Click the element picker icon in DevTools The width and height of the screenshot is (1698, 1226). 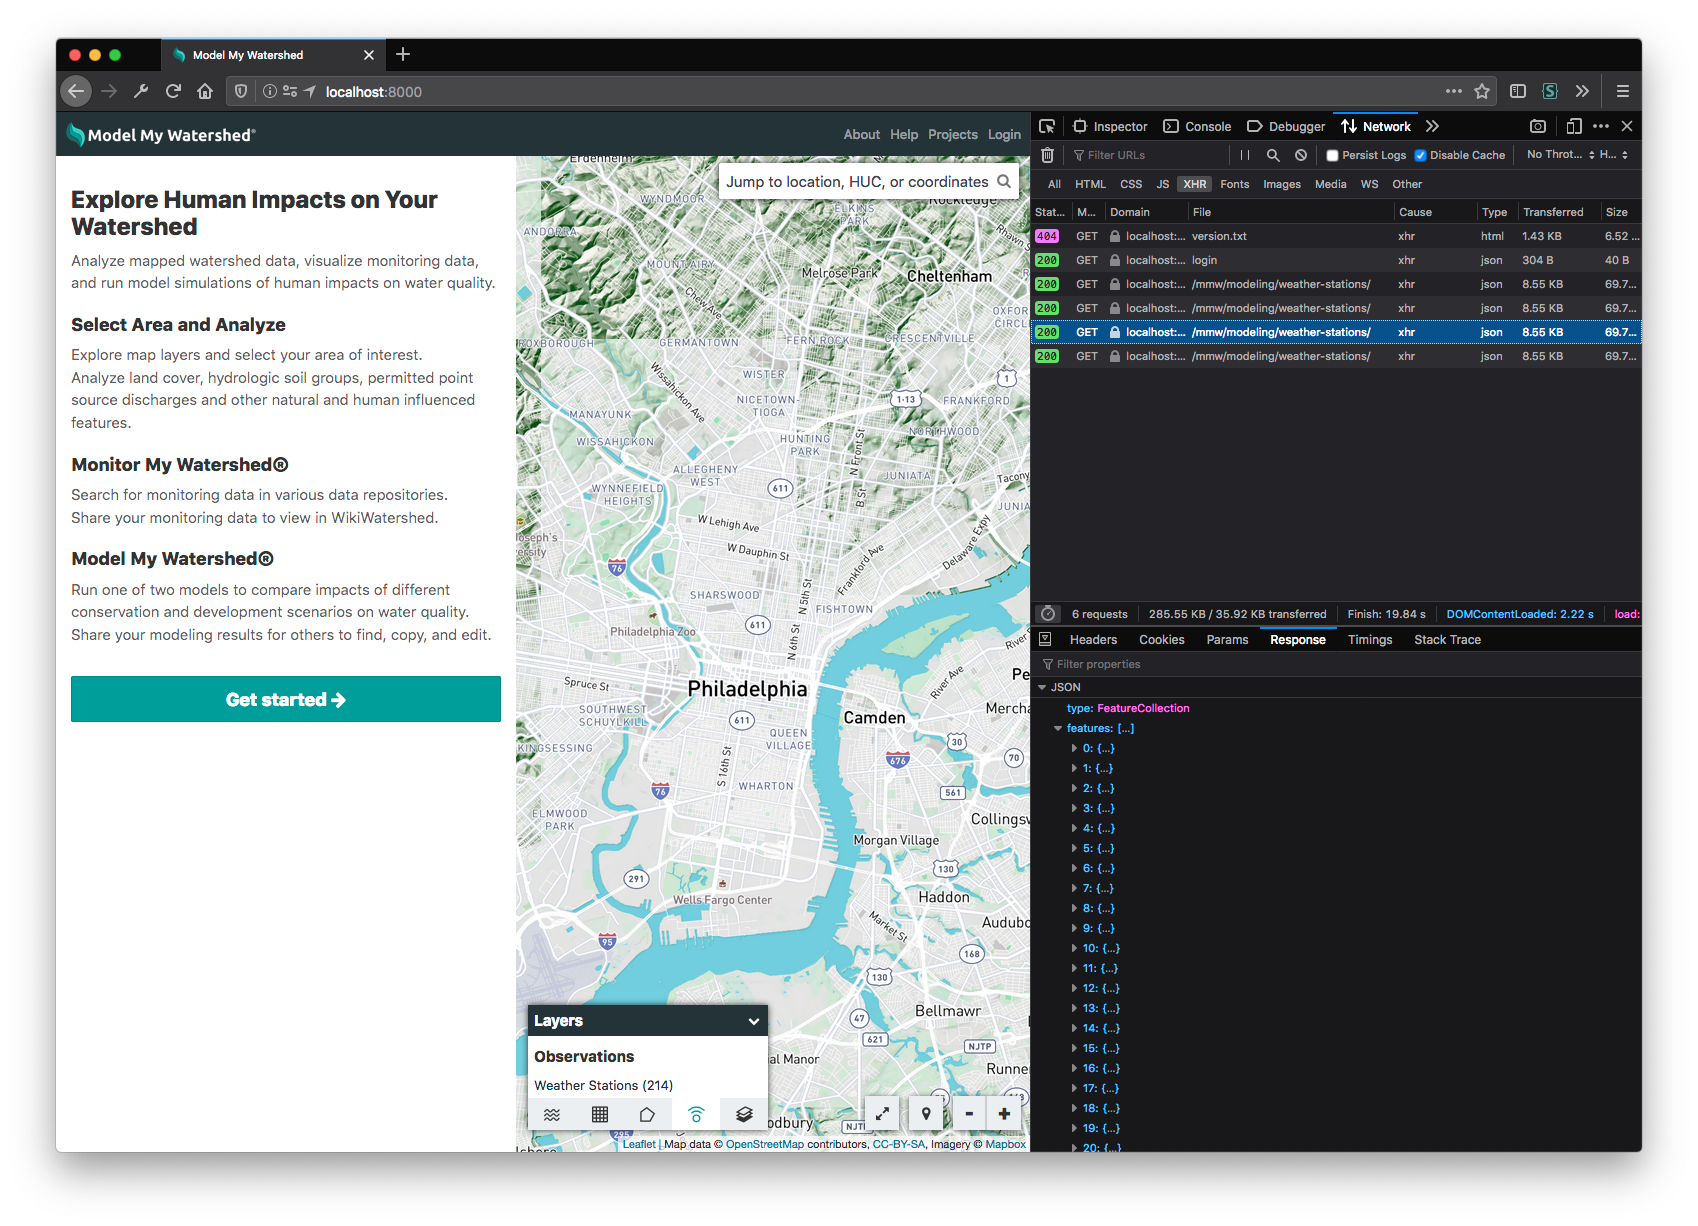point(1047,126)
